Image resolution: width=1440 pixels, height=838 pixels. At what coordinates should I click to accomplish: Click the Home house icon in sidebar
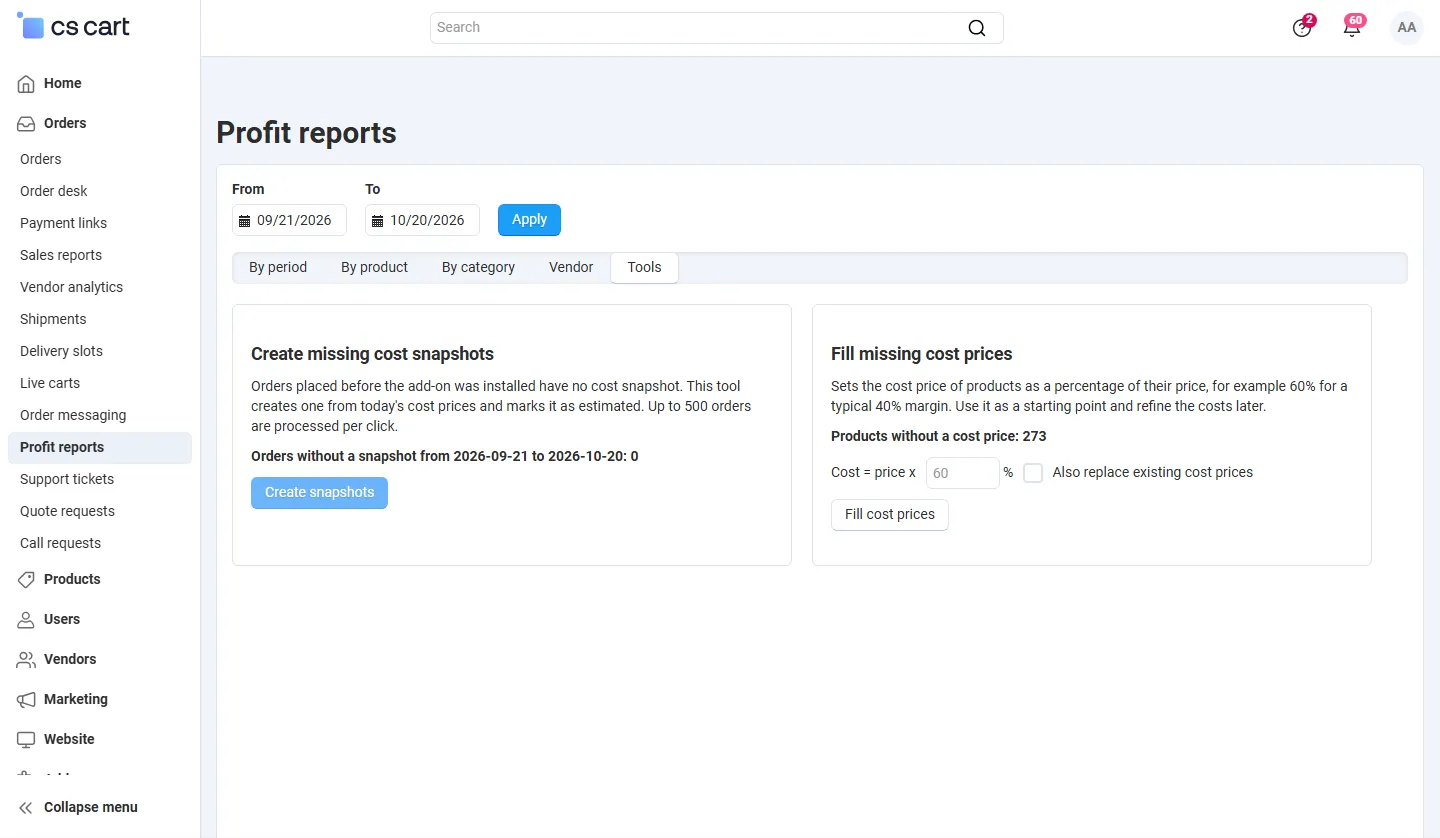tap(26, 84)
